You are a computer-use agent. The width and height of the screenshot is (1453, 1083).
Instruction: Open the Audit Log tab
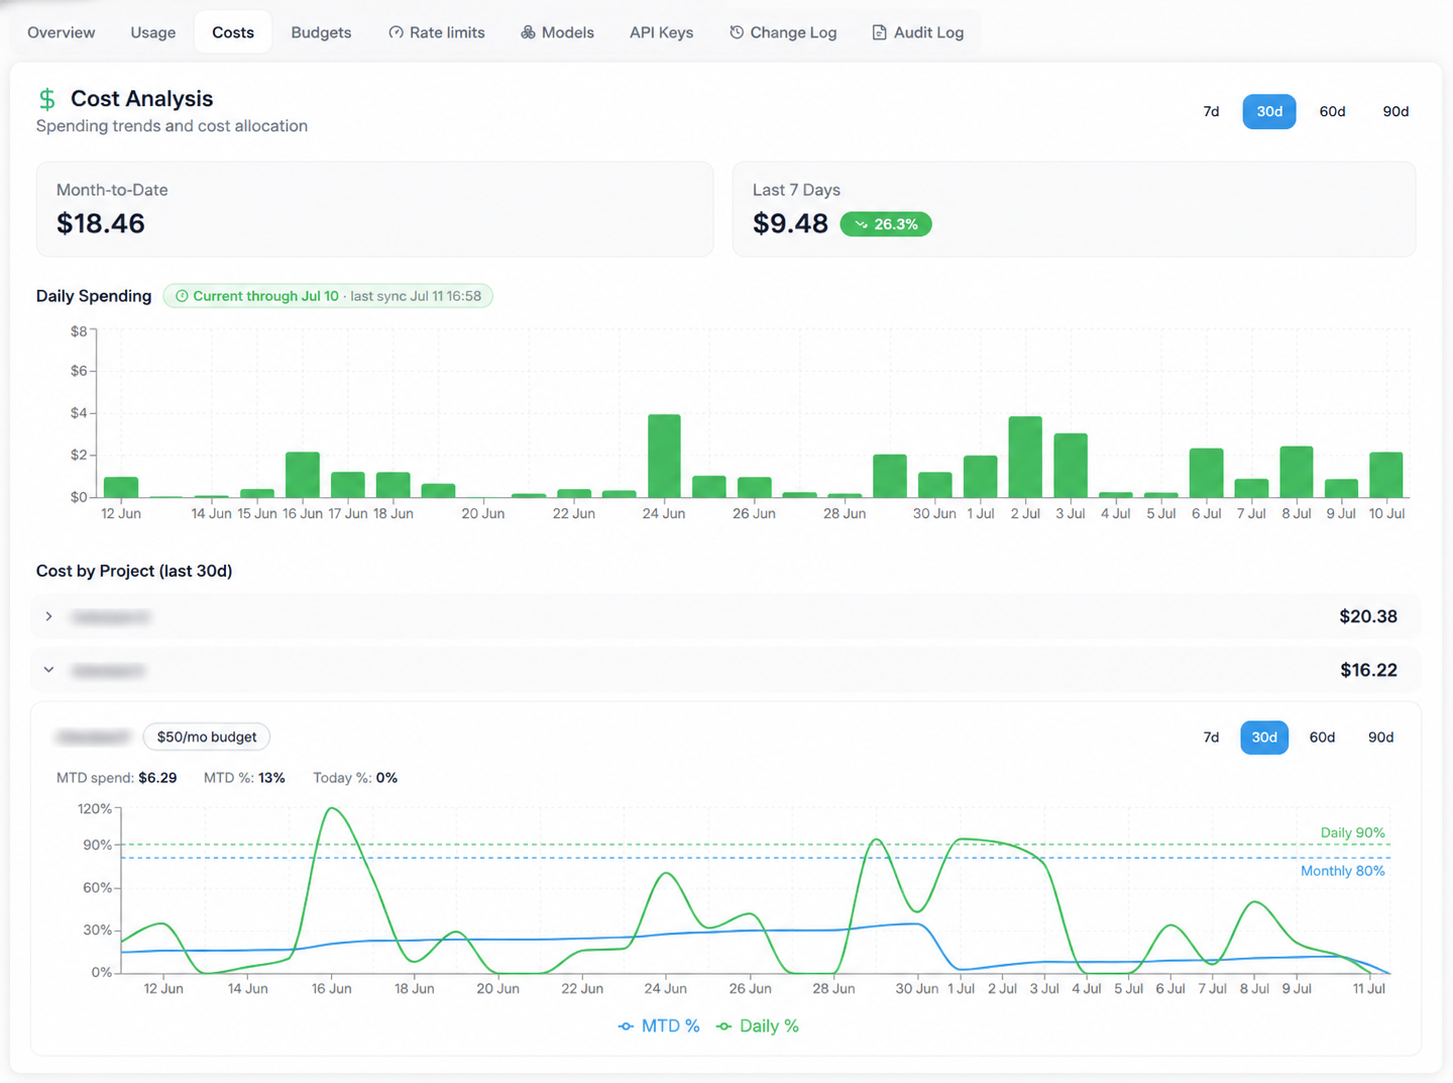pyautogui.click(x=918, y=32)
